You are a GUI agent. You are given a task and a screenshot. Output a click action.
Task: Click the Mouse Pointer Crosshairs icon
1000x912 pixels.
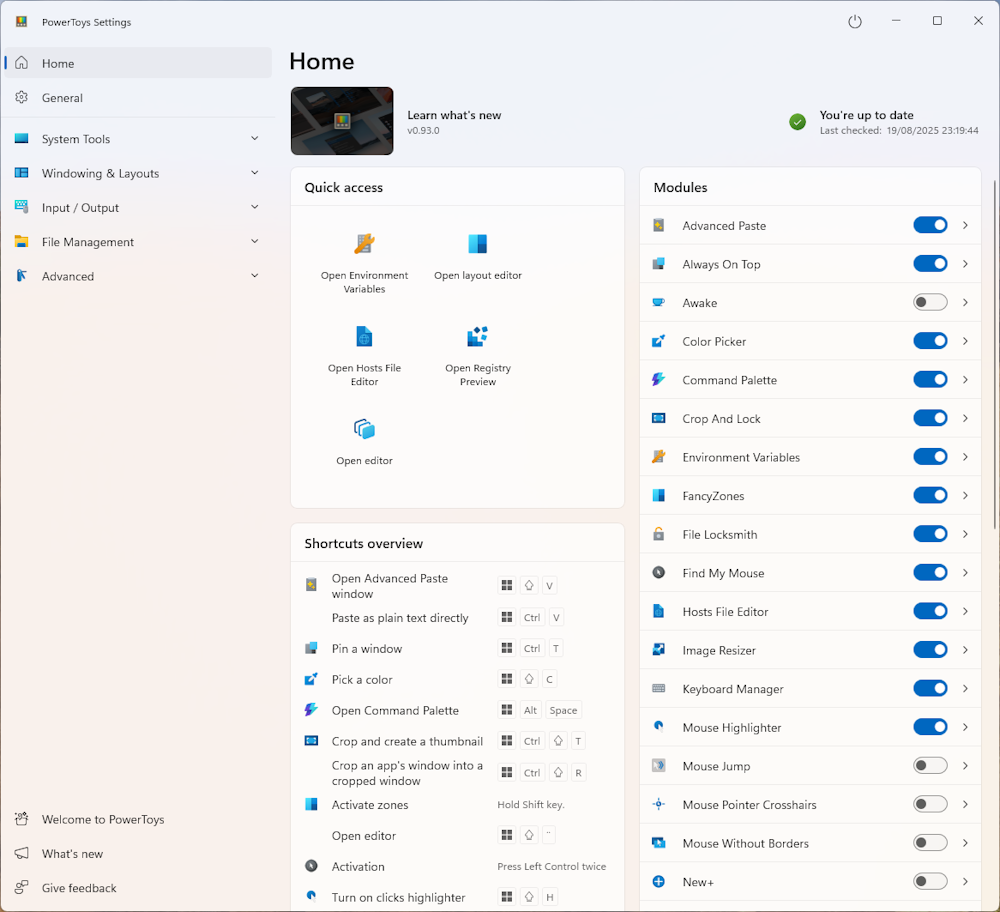659,804
